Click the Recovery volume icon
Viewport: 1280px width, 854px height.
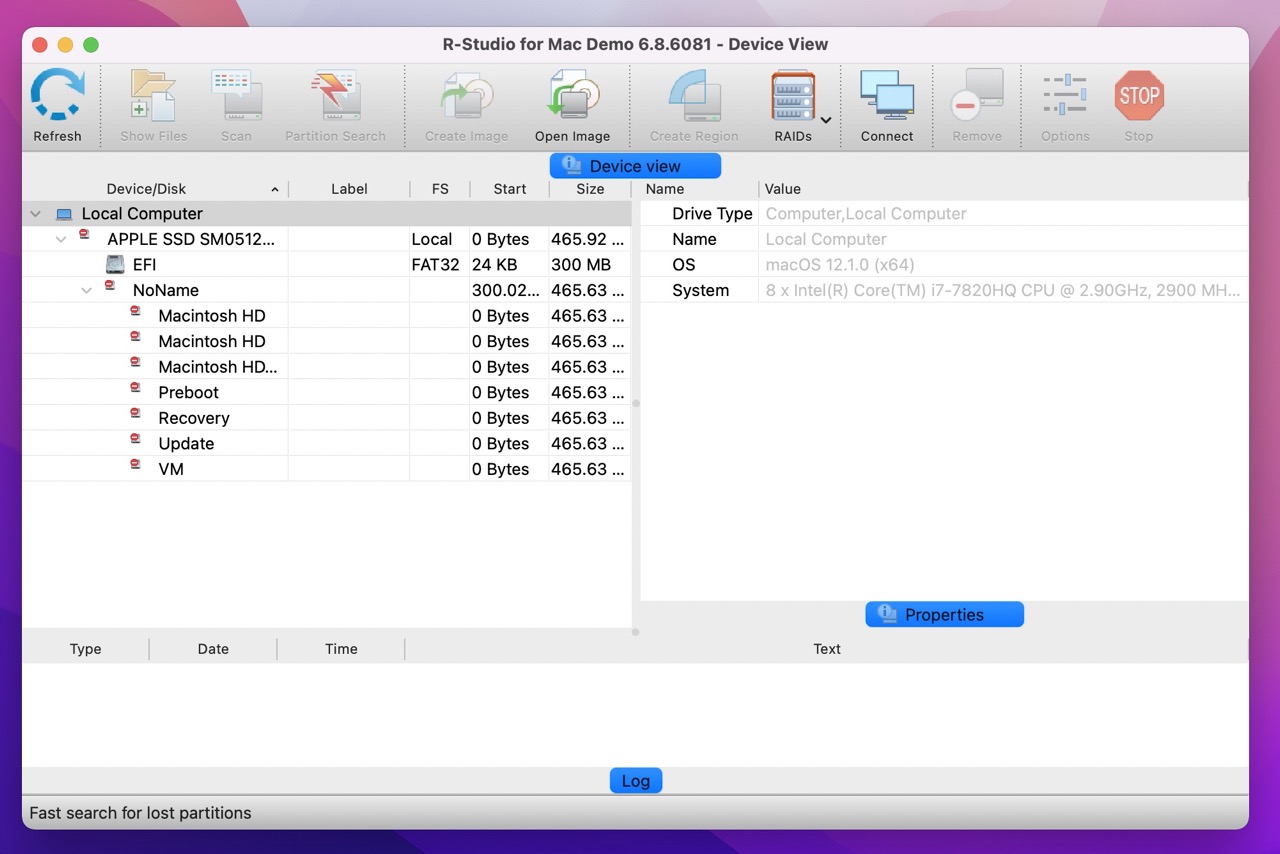(135, 413)
